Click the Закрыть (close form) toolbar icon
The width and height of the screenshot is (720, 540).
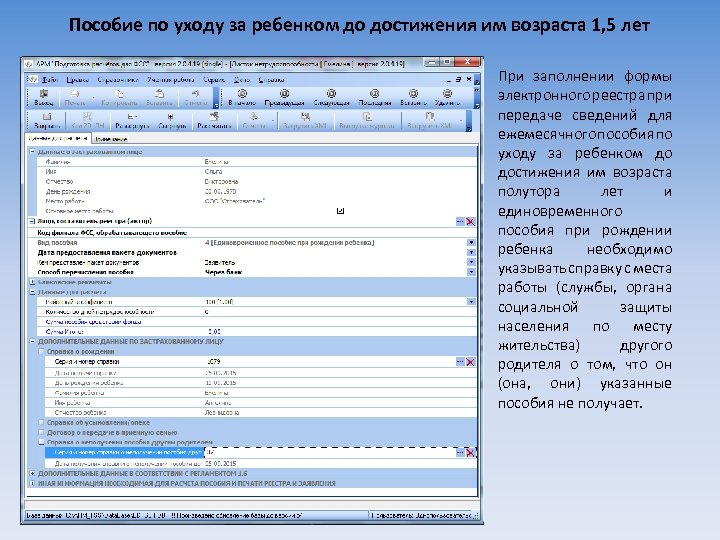pyautogui.click(x=47, y=120)
